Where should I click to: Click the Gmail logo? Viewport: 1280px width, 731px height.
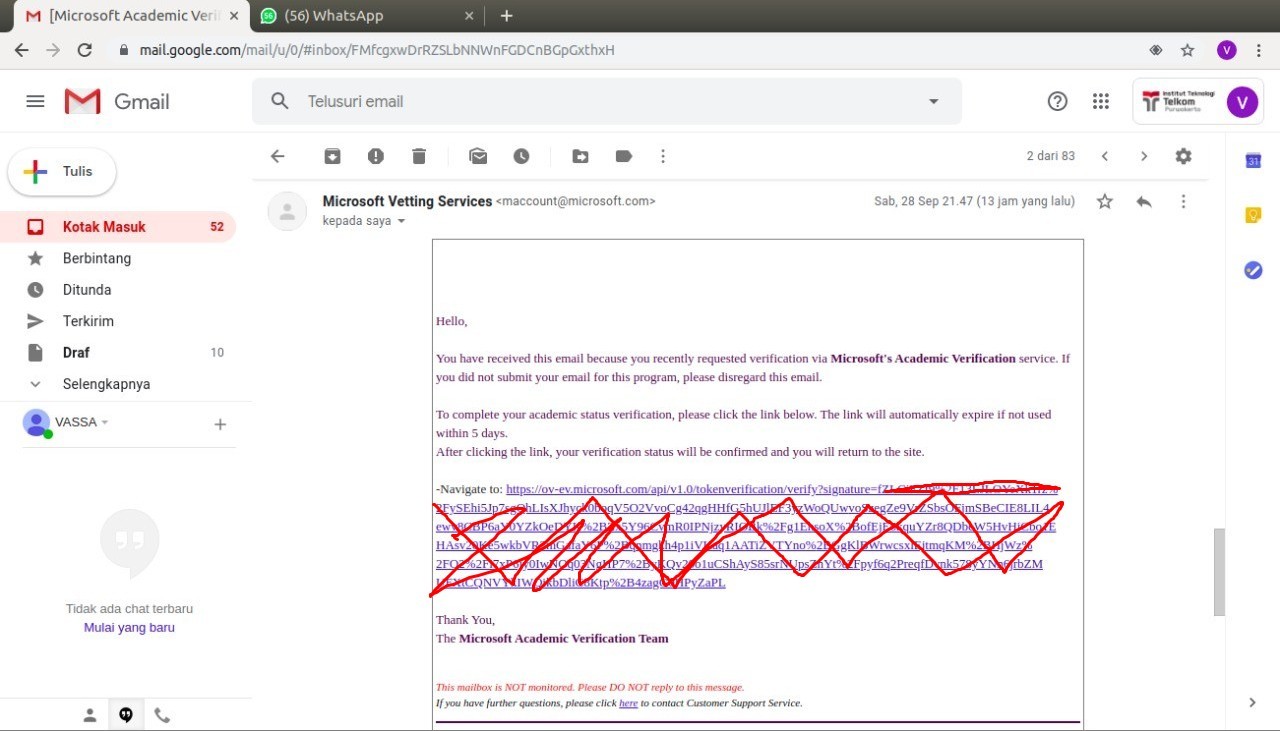tap(117, 101)
